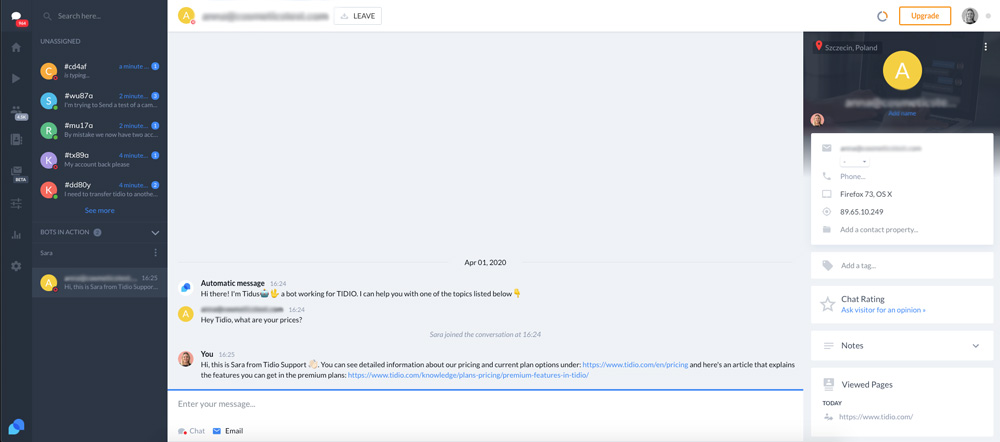Open conversation #tx89a
Image resolution: width=1000 pixels, height=442 pixels.
click(x=99, y=159)
